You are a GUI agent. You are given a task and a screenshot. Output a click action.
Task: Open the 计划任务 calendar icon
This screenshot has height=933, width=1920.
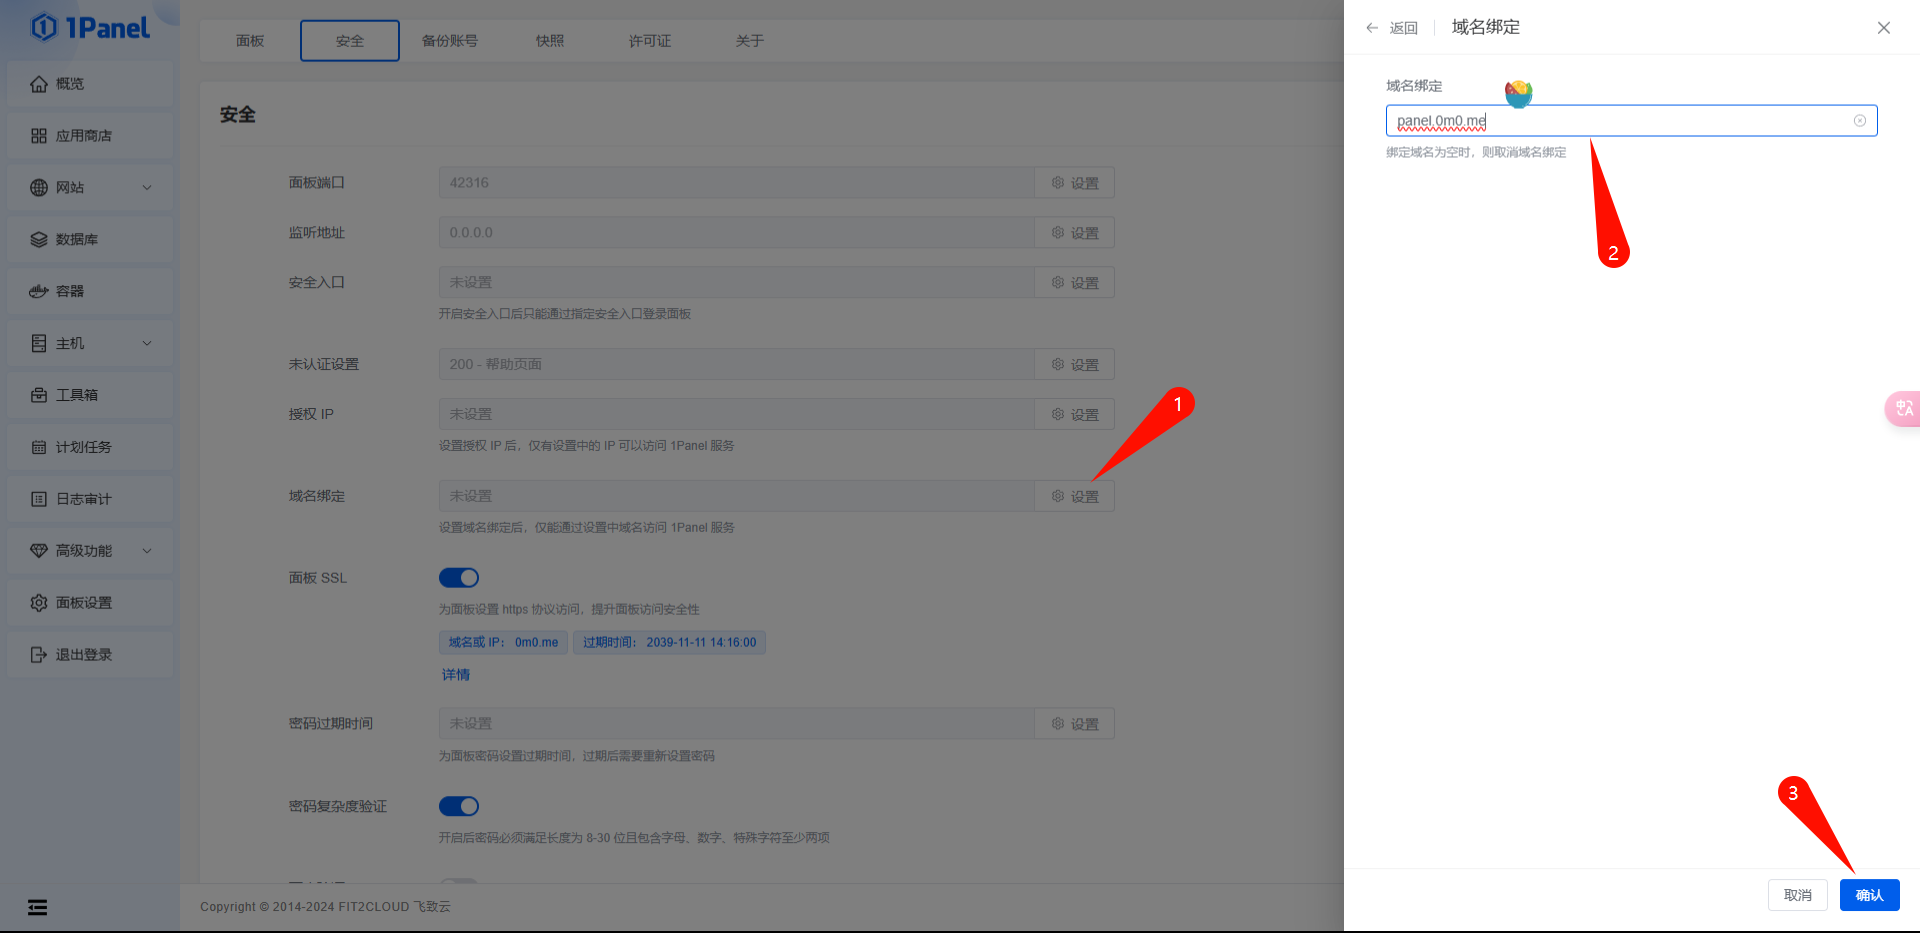click(x=39, y=447)
